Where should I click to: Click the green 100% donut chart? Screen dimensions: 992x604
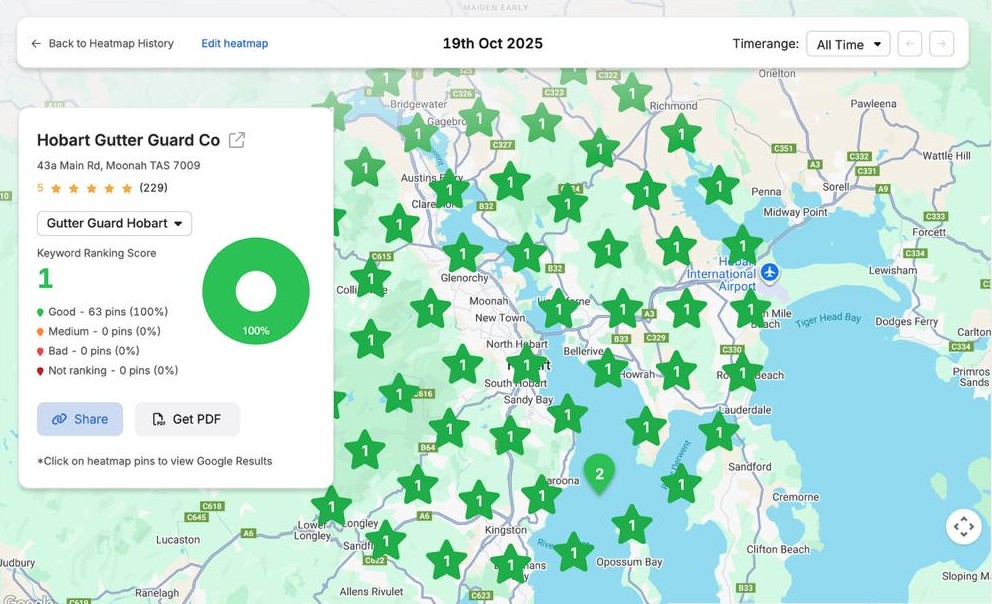(x=256, y=291)
